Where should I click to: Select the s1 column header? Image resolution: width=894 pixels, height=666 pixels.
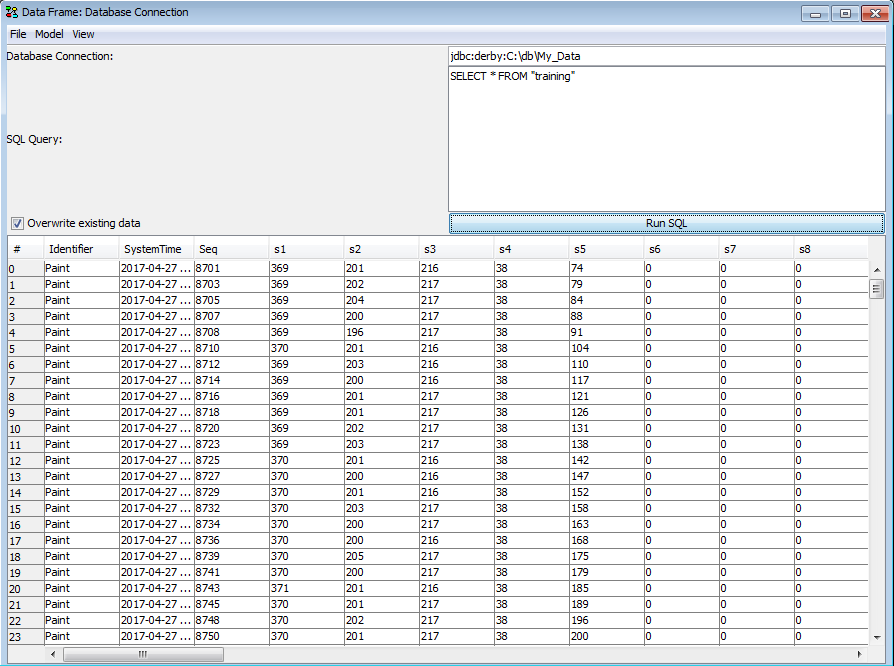307,249
